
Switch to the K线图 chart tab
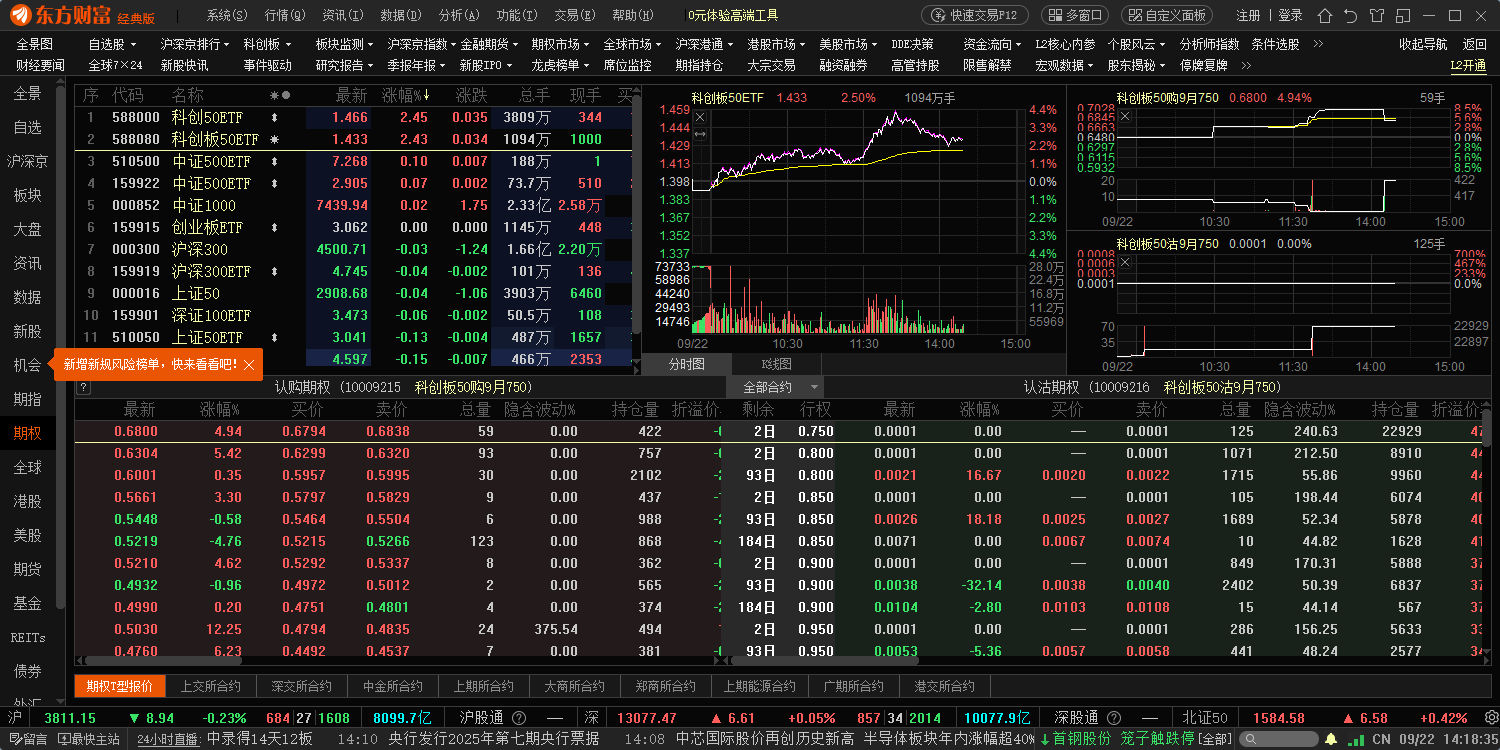[x=776, y=364]
